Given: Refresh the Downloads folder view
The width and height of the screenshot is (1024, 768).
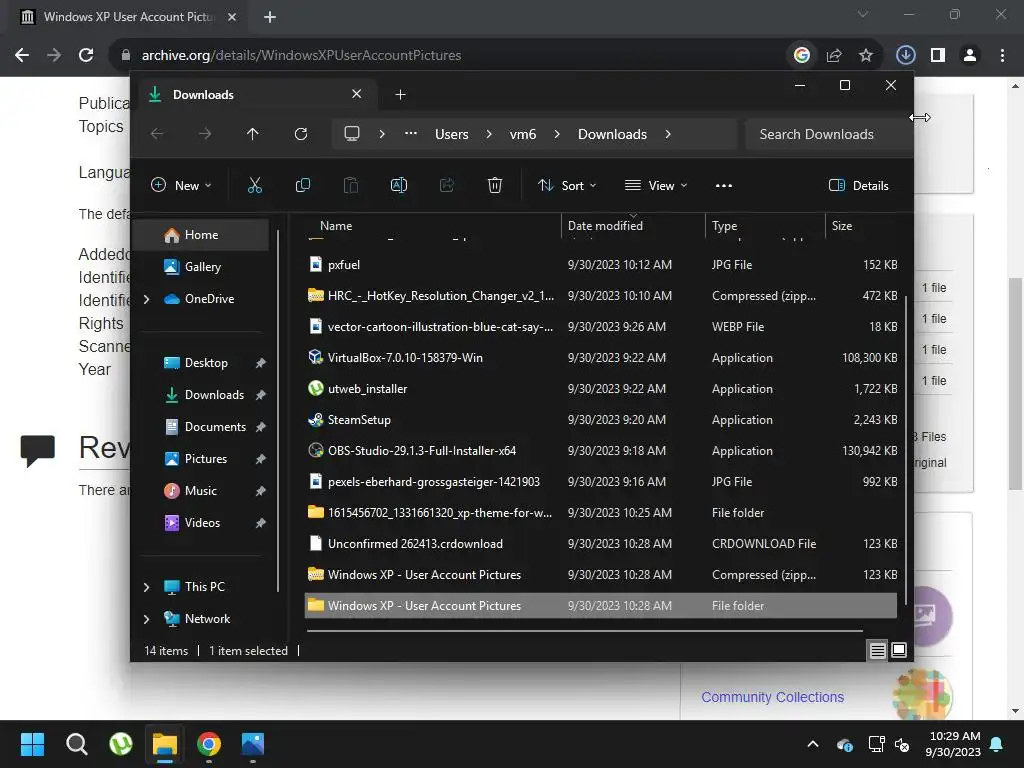Looking at the screenshot, I should [300, 134].
